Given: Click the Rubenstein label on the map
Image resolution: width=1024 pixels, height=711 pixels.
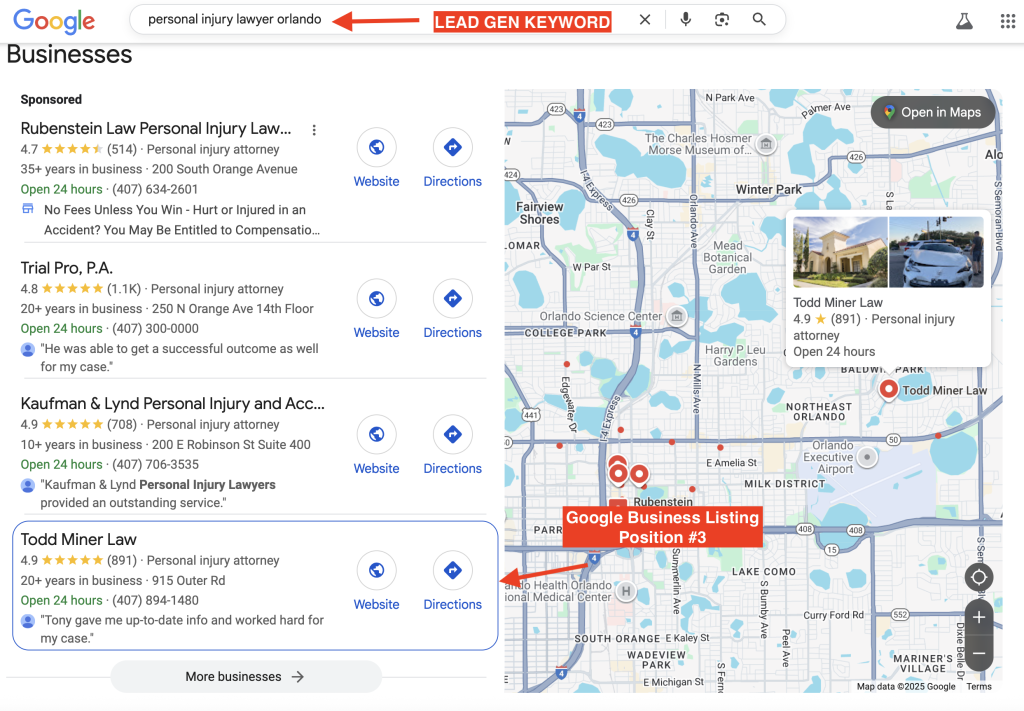Looking at the screenshot, I should click(x=663, y=501).
